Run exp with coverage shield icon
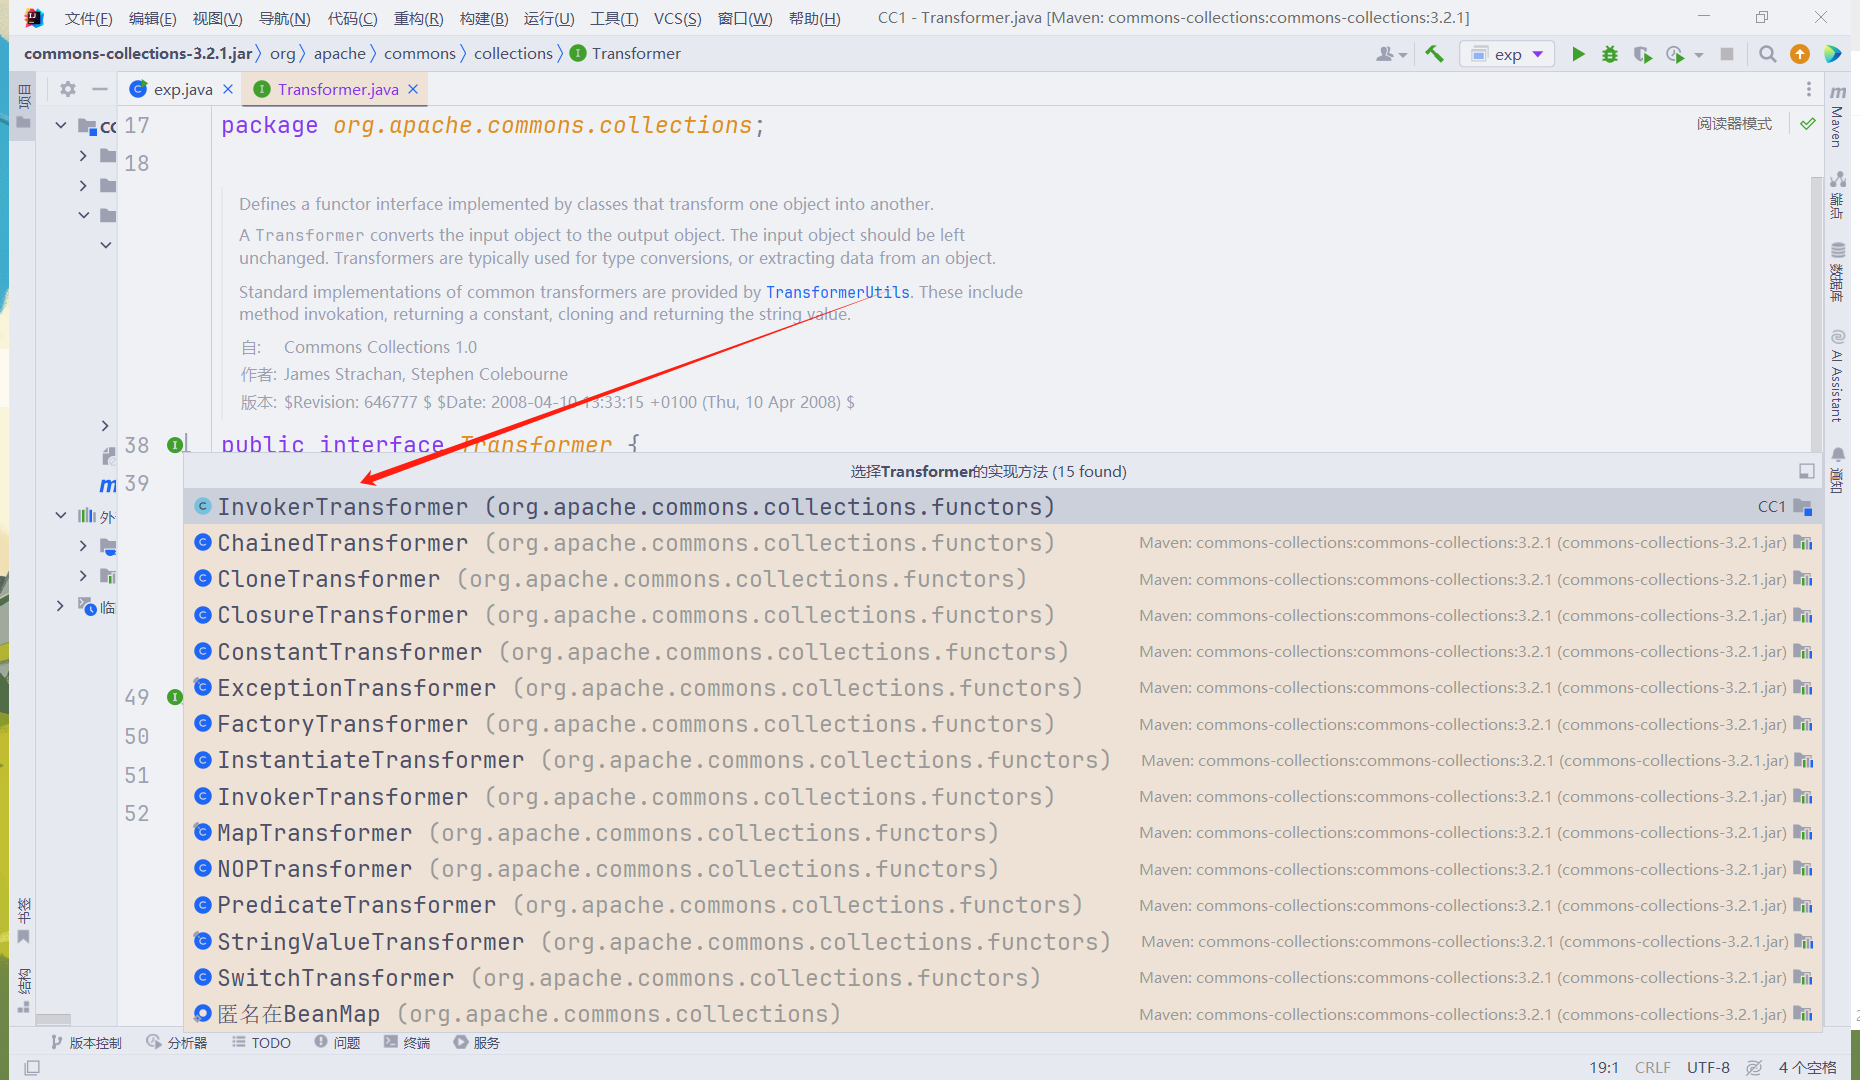The image size is (1860, 1080). 1643,54
